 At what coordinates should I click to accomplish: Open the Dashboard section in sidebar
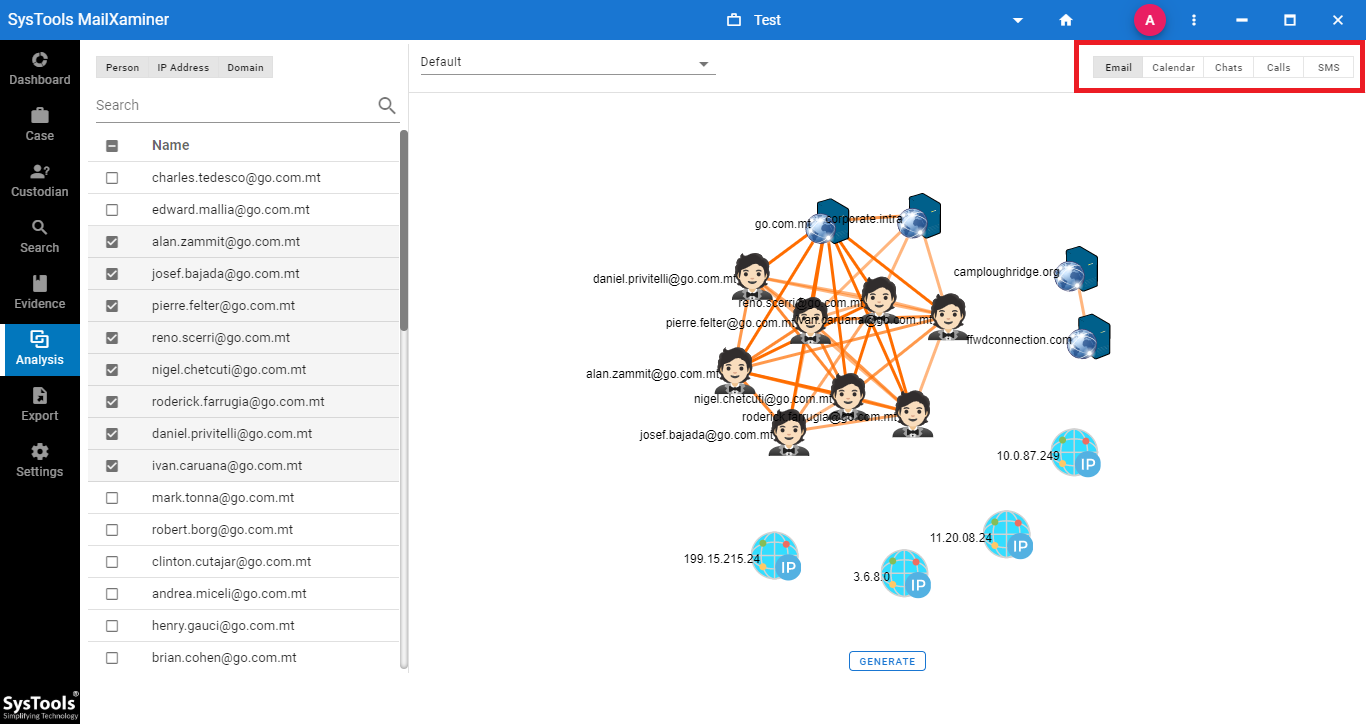click(40, 69)
